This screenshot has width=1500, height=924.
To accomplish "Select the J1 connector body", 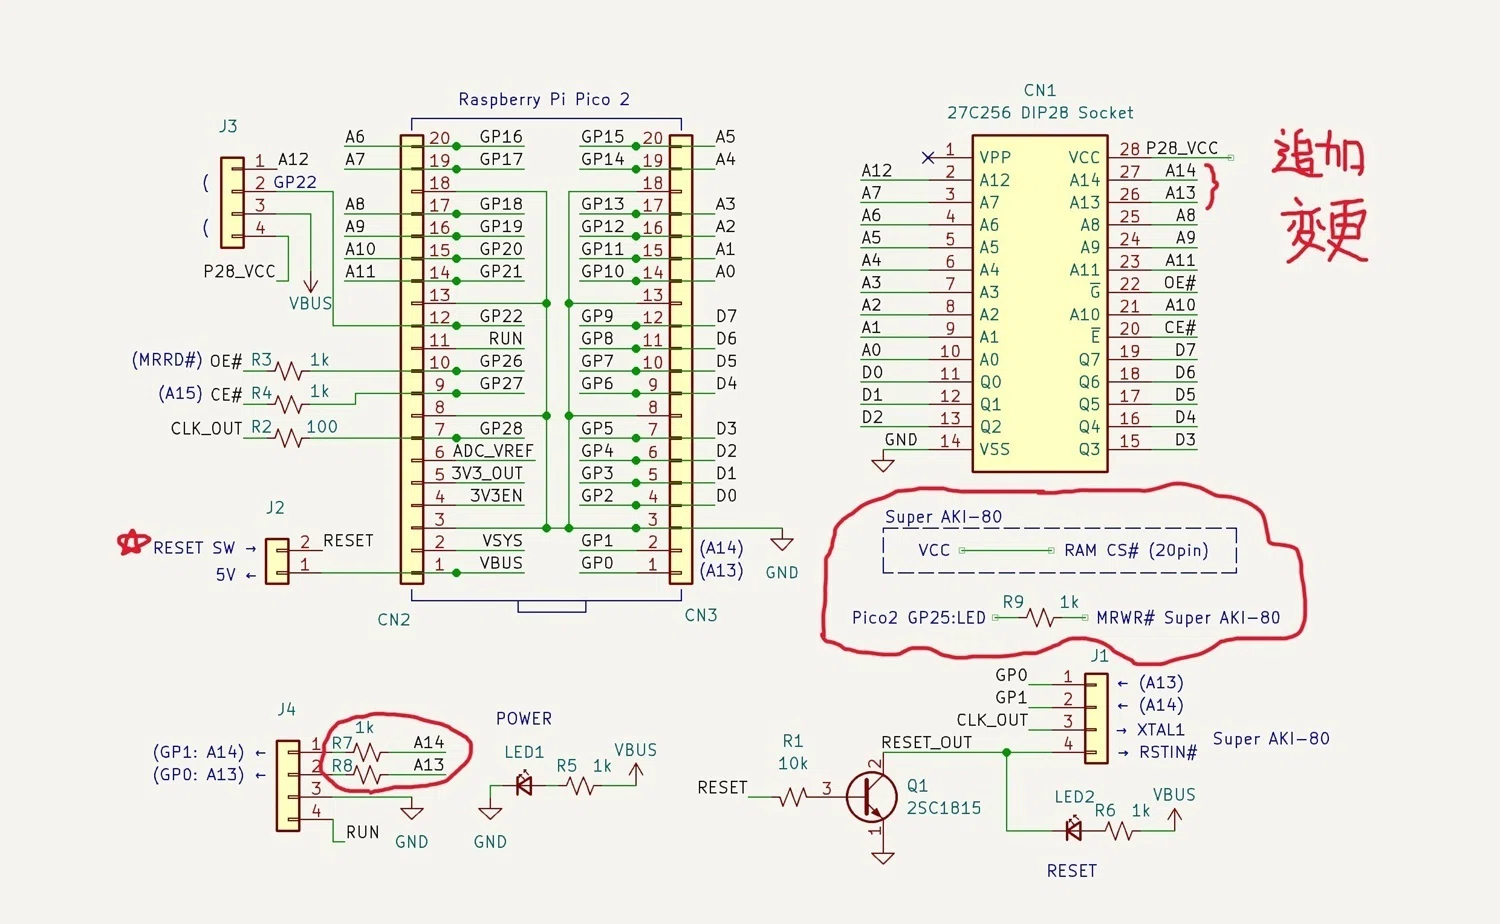I will [1096, 718].
